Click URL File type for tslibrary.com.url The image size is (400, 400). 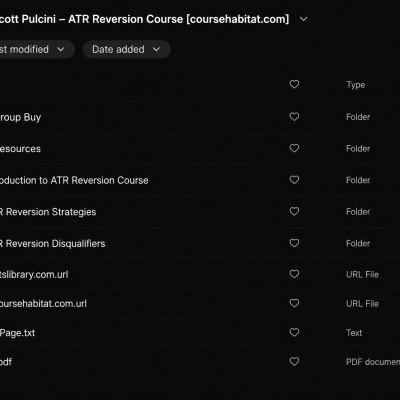coord(362,275)
